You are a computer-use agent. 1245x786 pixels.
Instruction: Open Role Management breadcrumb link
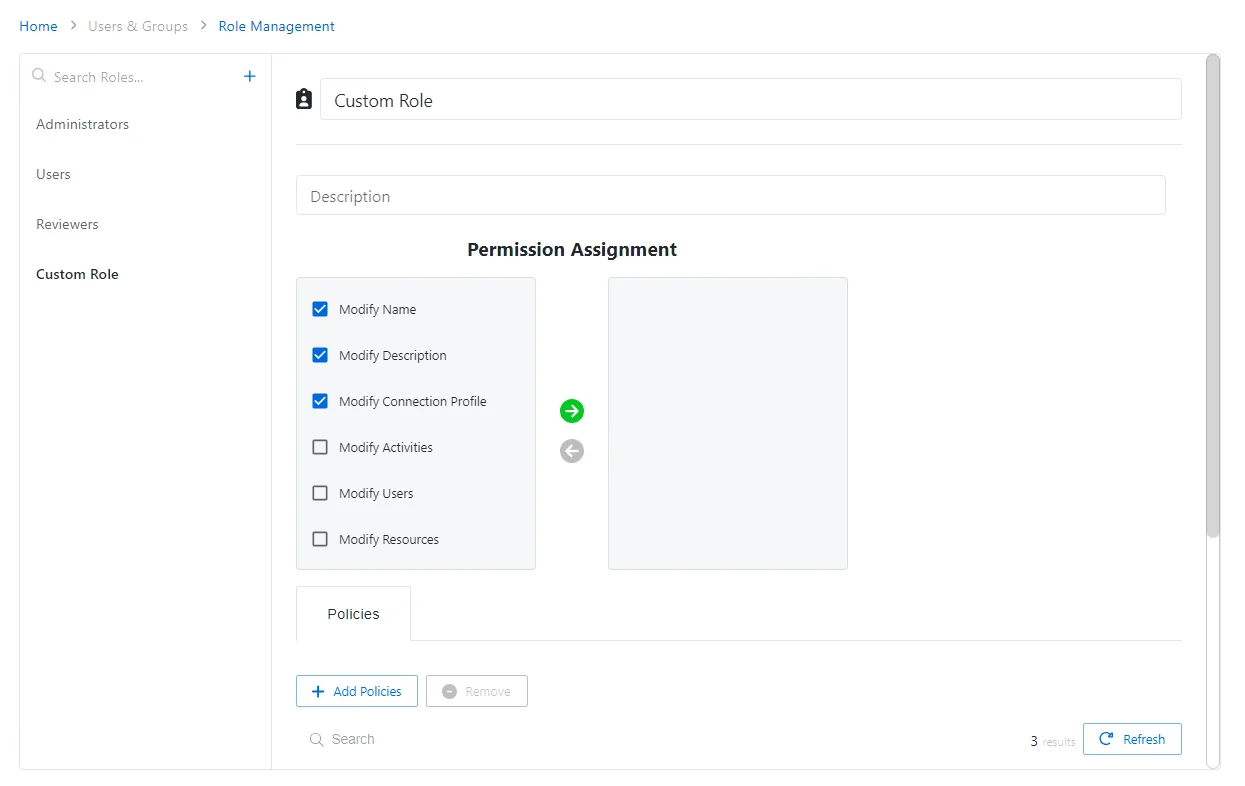click(277, 26)
